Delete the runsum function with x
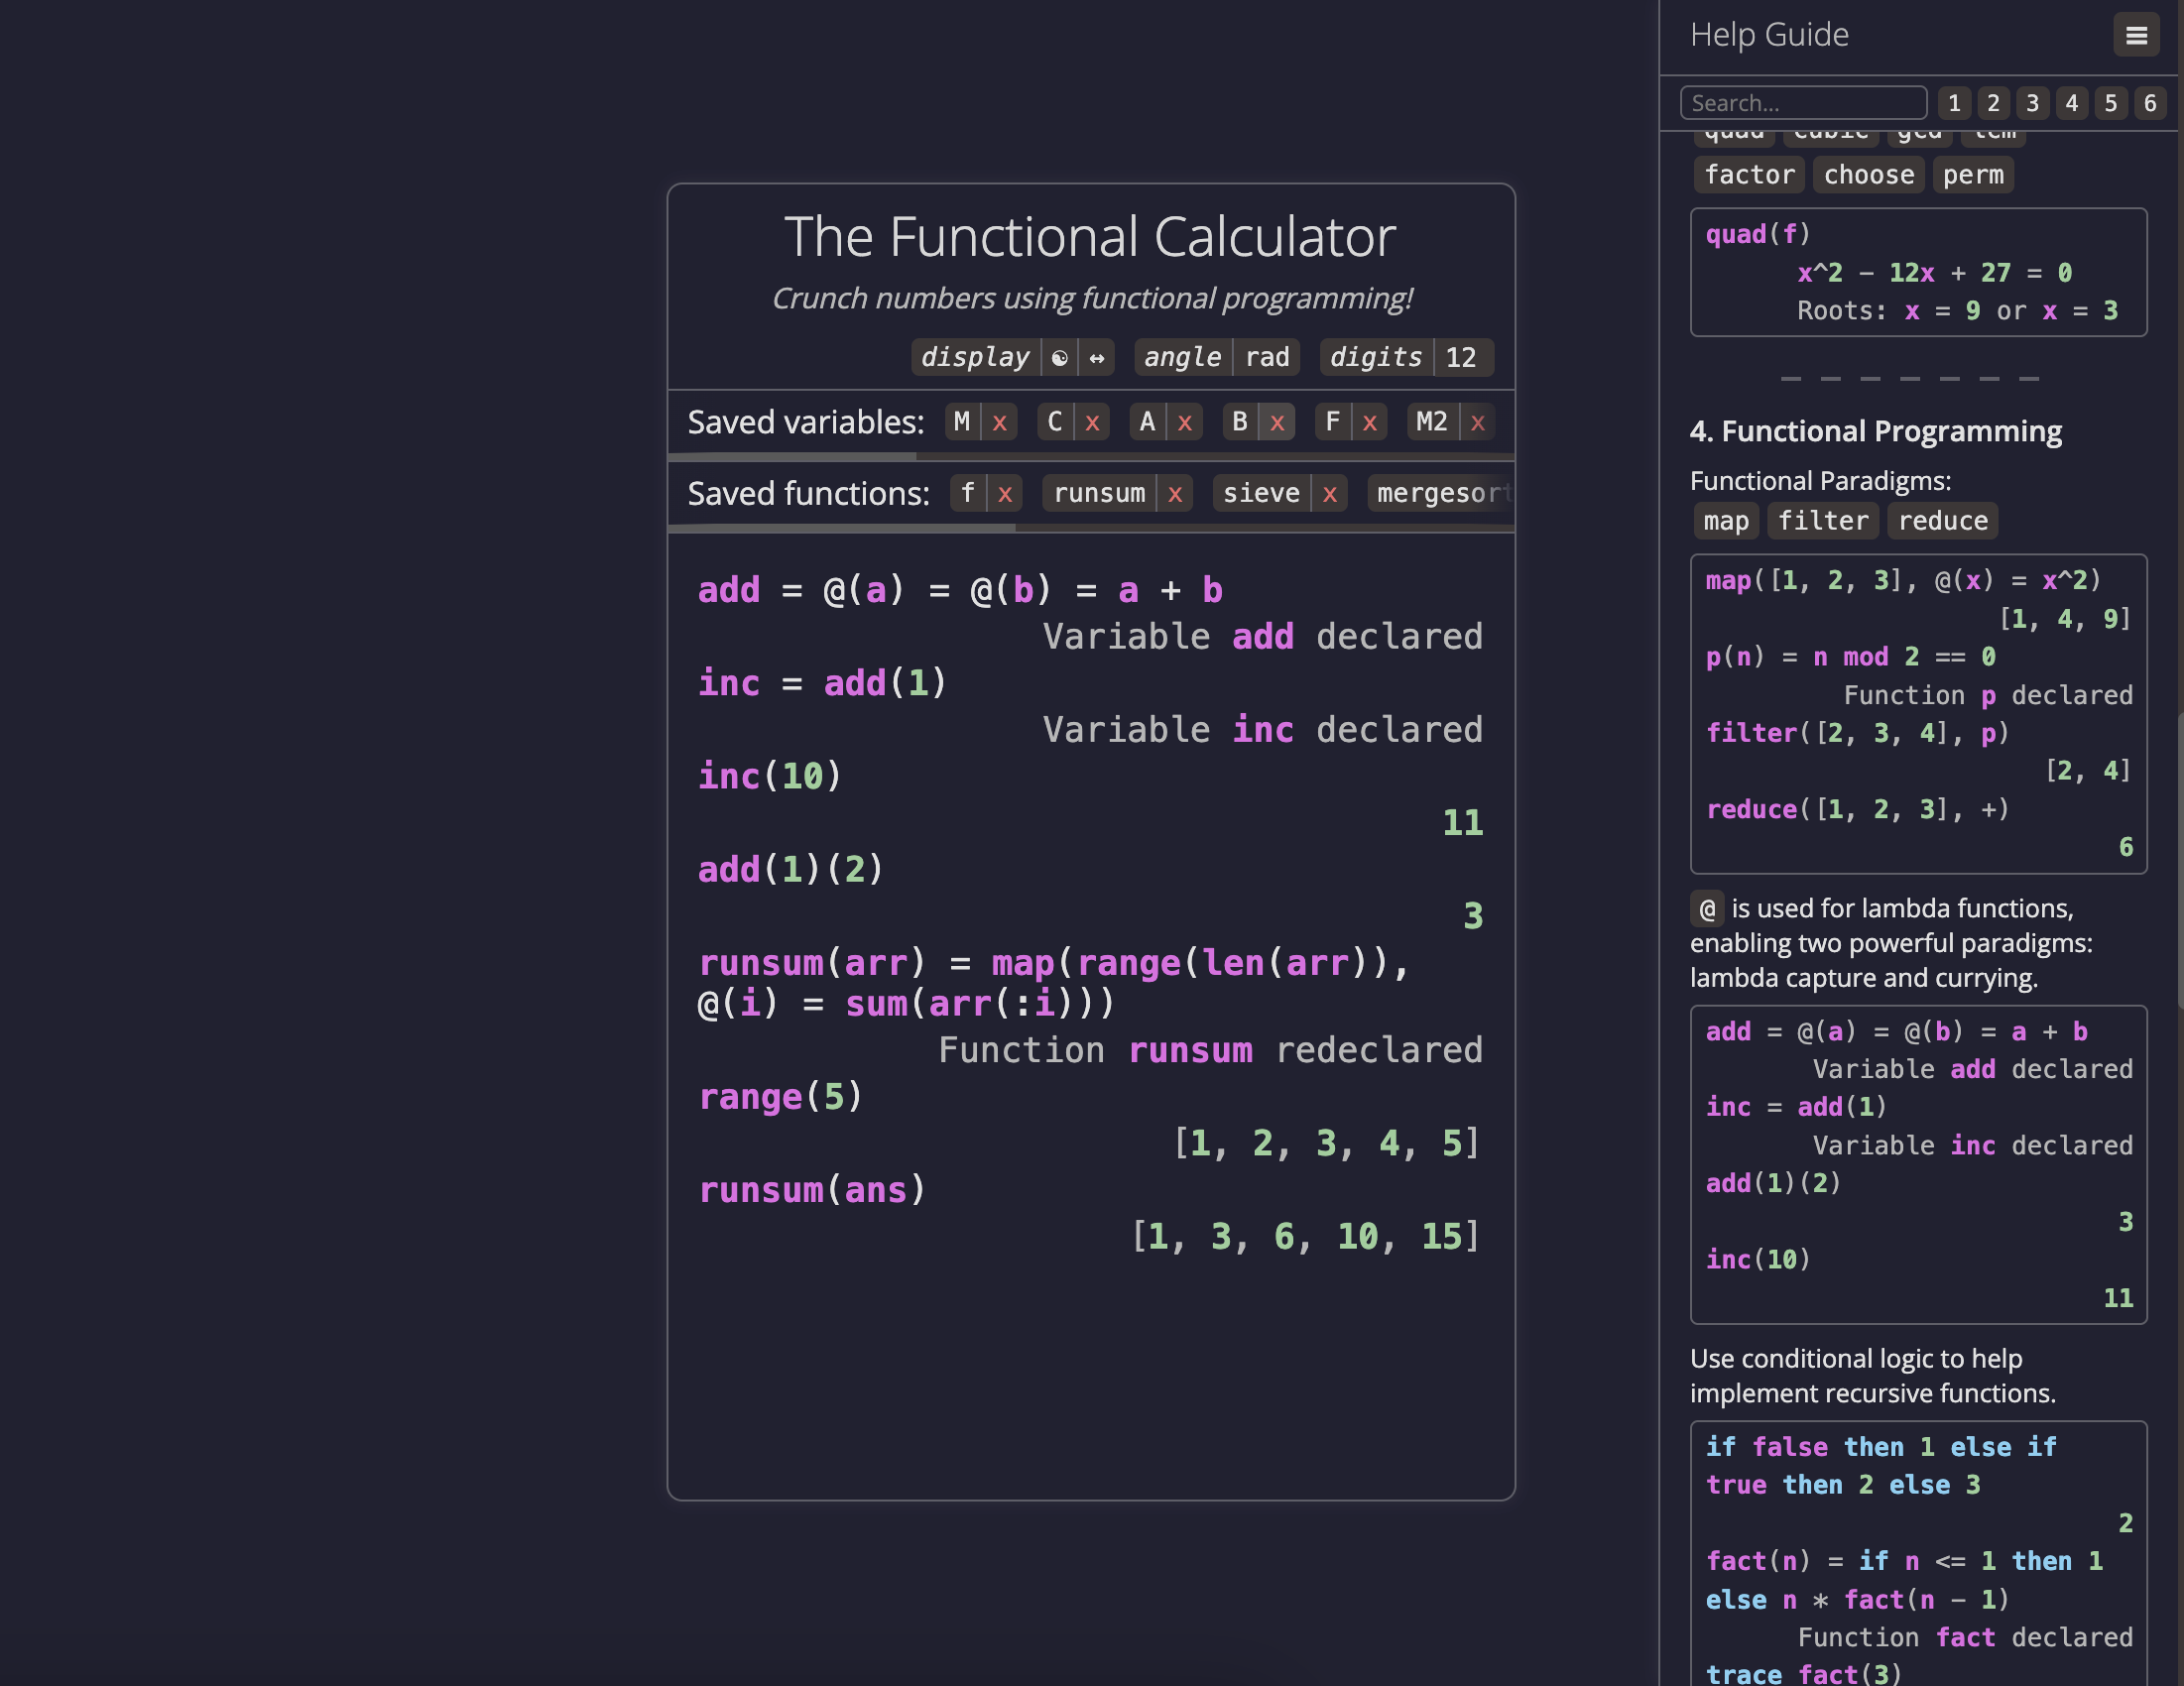Screen dimensions: 2184x1686 [1175, 493]
